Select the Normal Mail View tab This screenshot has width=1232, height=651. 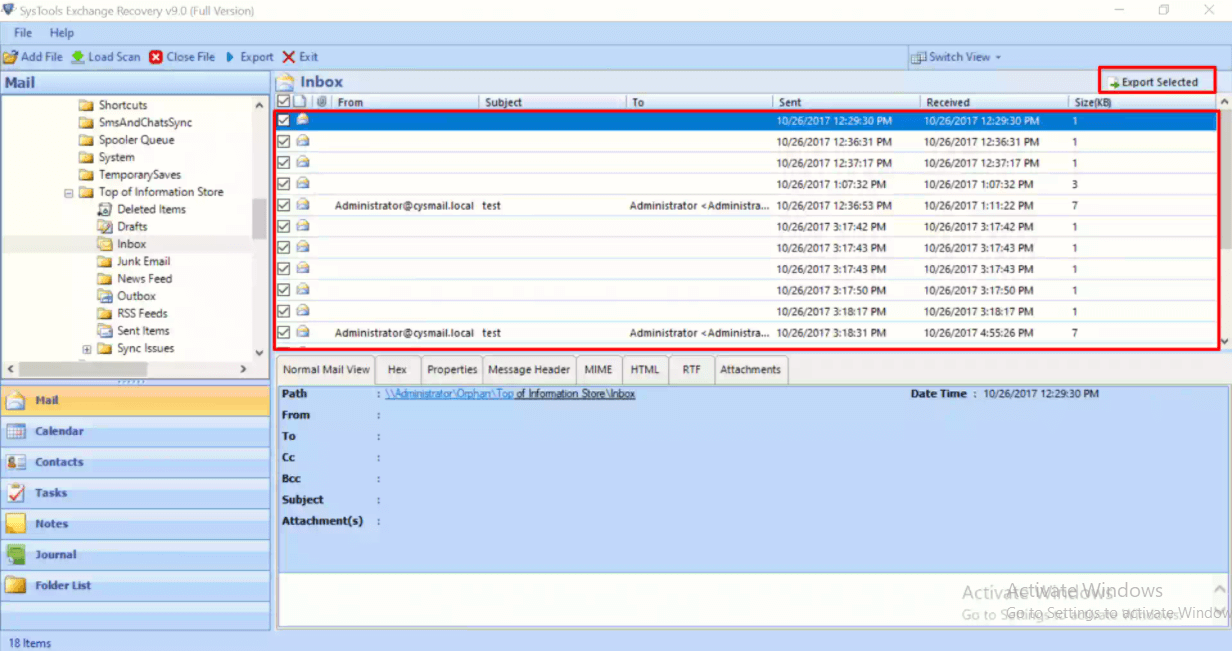click(326, 369)
